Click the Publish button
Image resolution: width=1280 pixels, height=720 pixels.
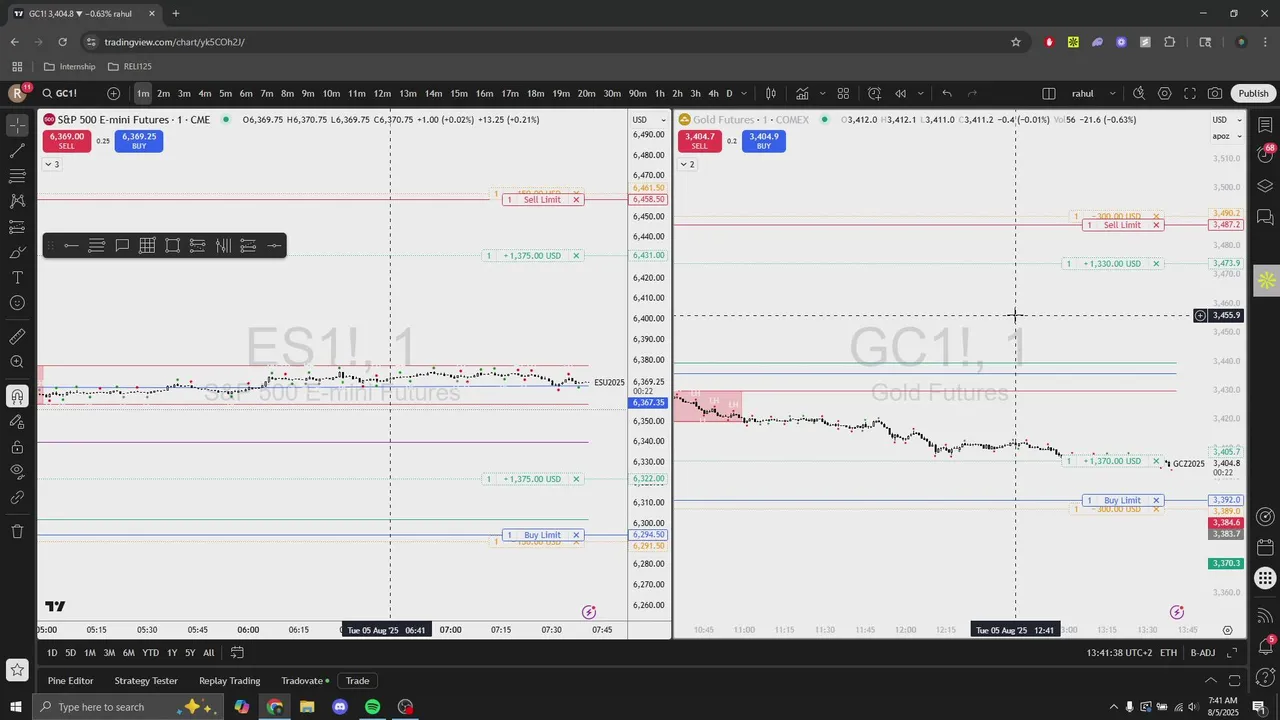1253,93
